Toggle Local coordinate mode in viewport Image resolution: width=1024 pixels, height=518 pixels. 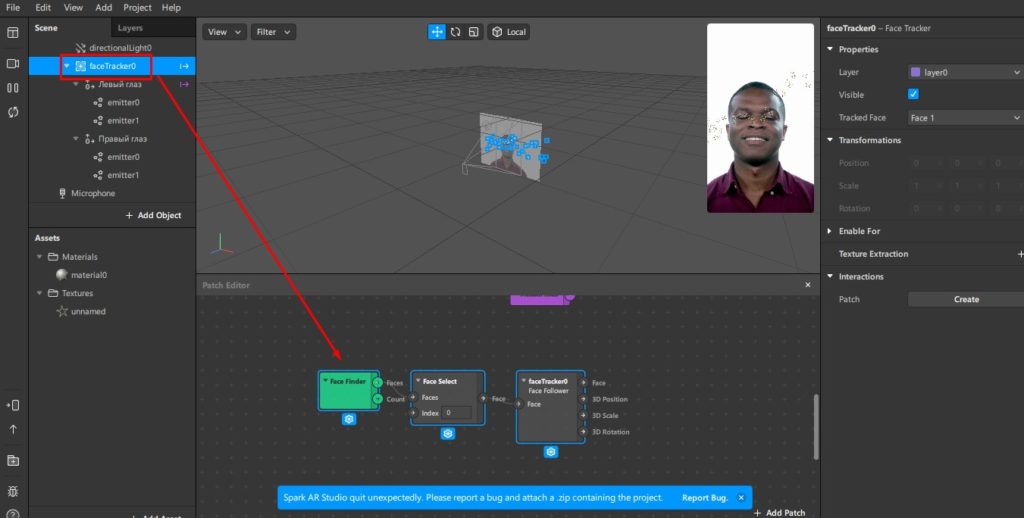coord(508,32)
